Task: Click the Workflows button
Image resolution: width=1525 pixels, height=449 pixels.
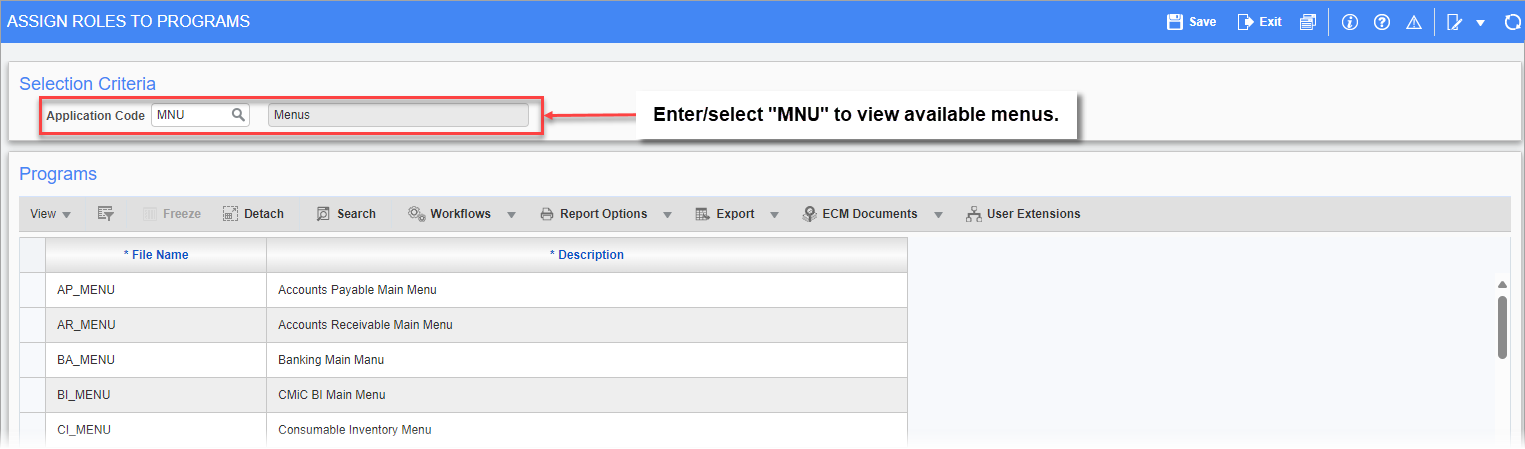Action: pyautogui.click(x=449, y=214)
